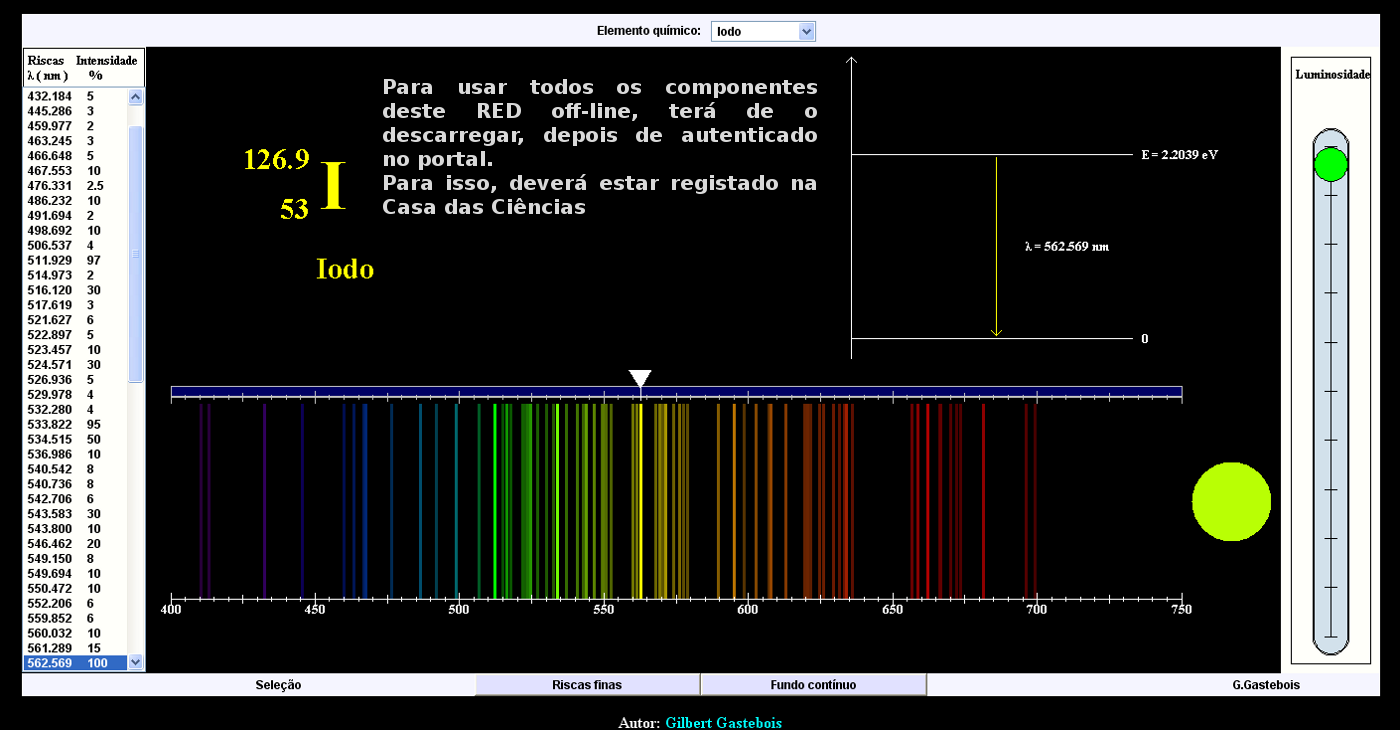Open the Gilbert Gastebois author link

coord(723,722)
